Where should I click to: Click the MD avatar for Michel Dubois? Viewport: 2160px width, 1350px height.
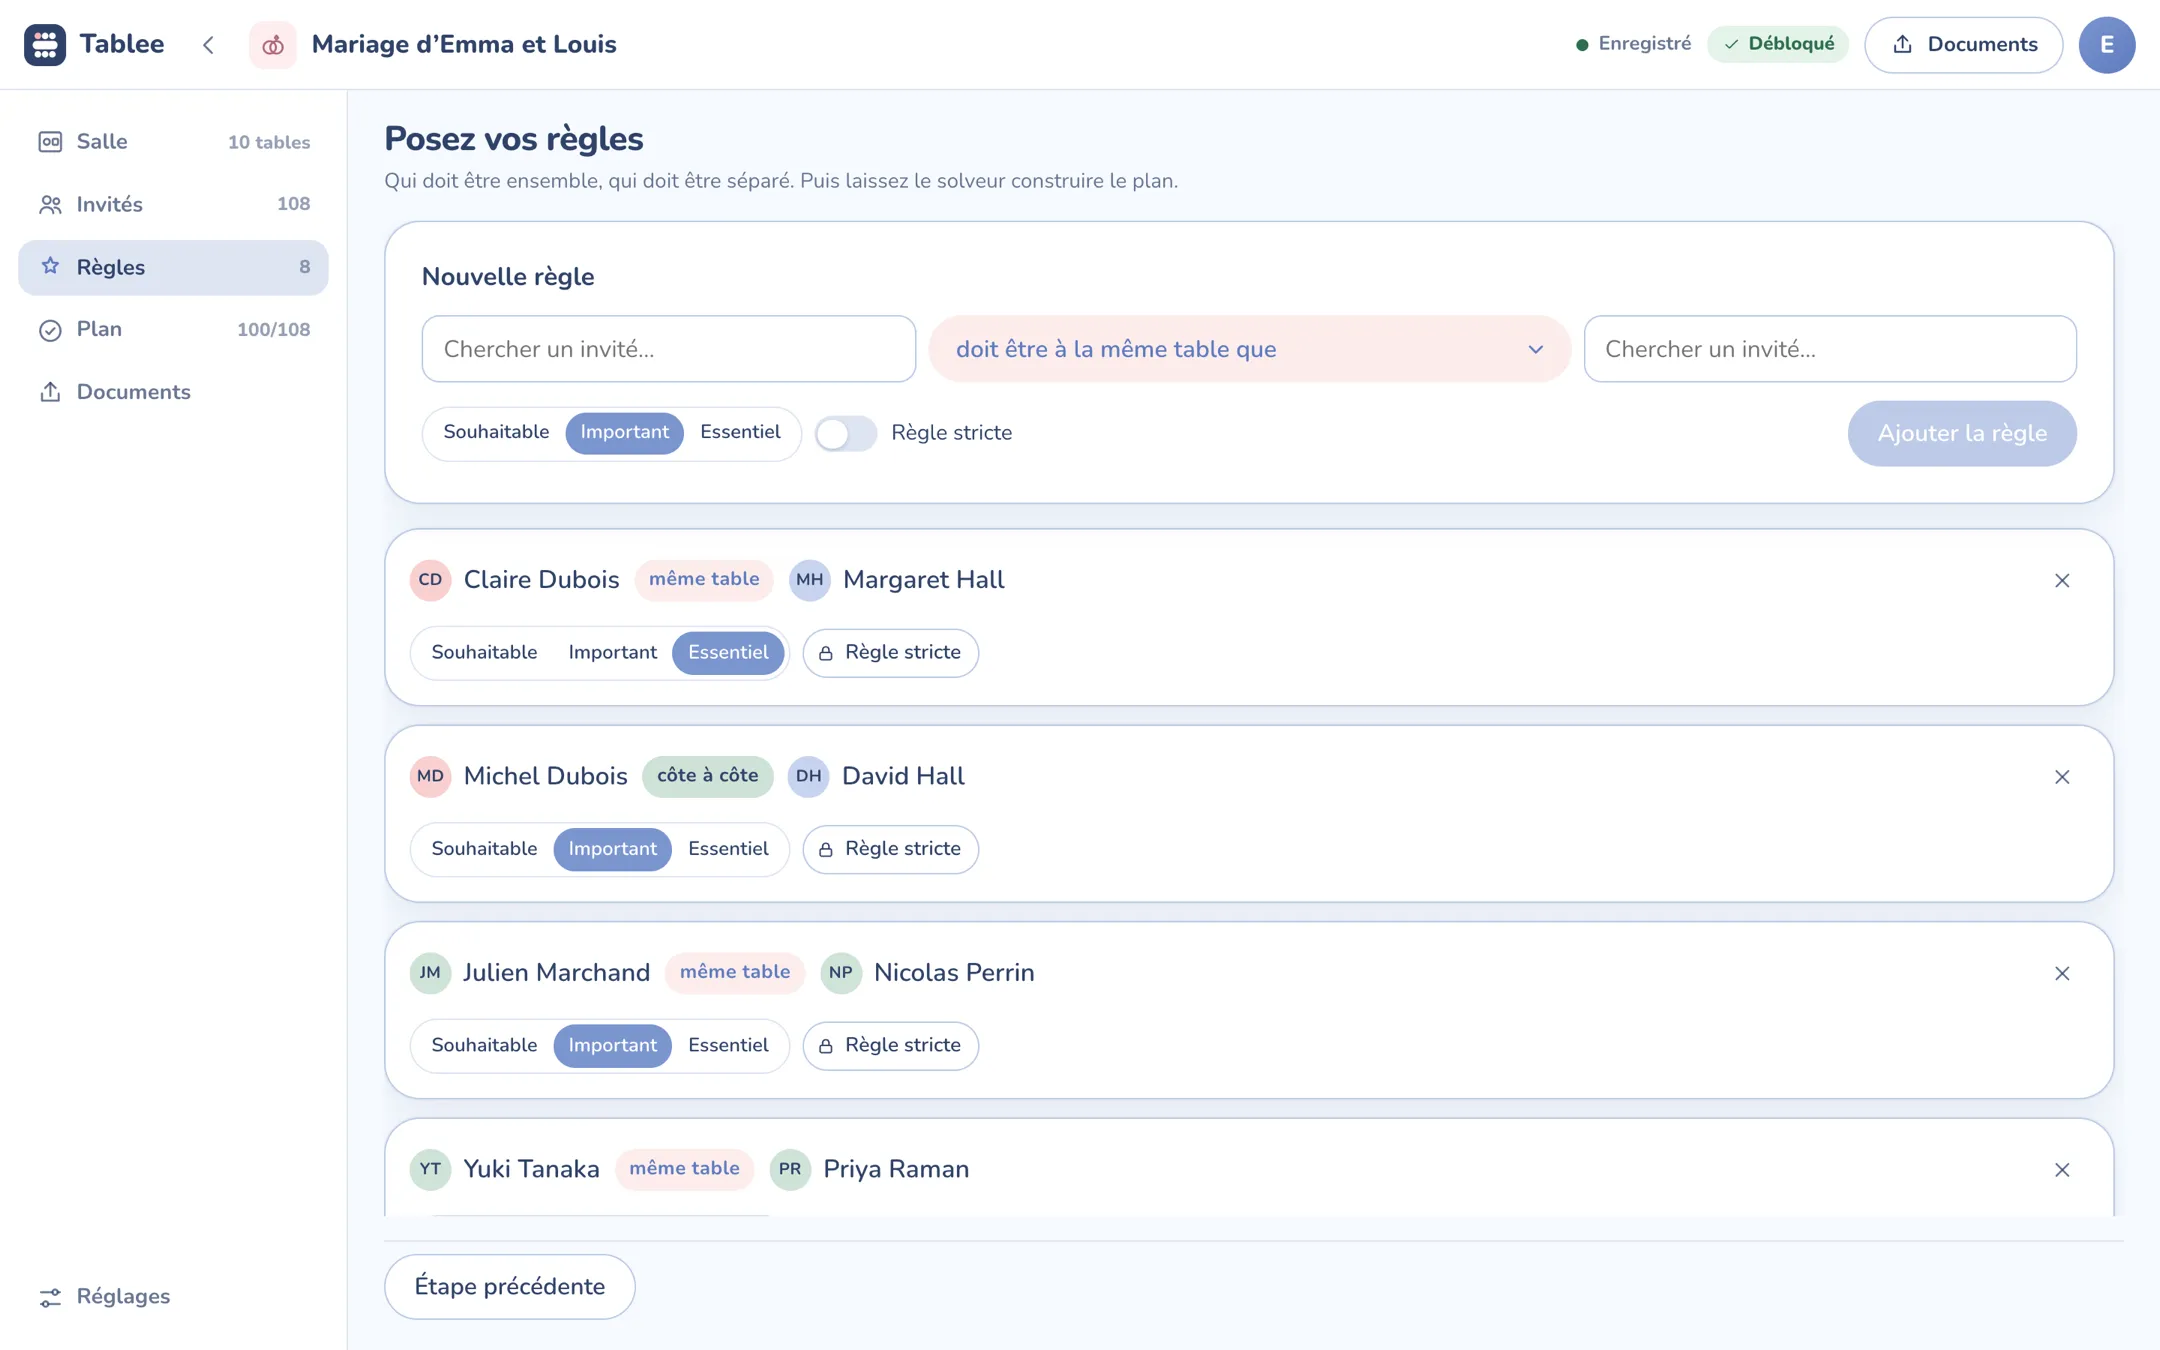pos(430,777)
